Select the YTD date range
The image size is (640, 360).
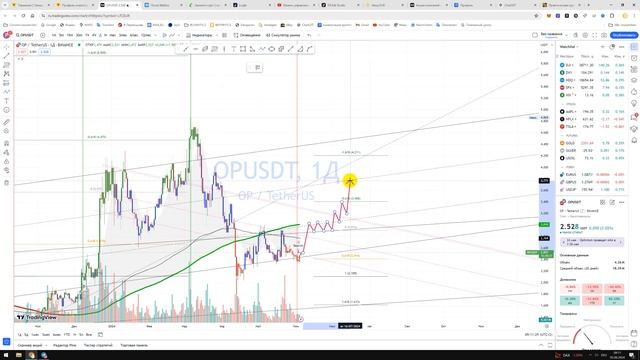click(x=67, y=335)
